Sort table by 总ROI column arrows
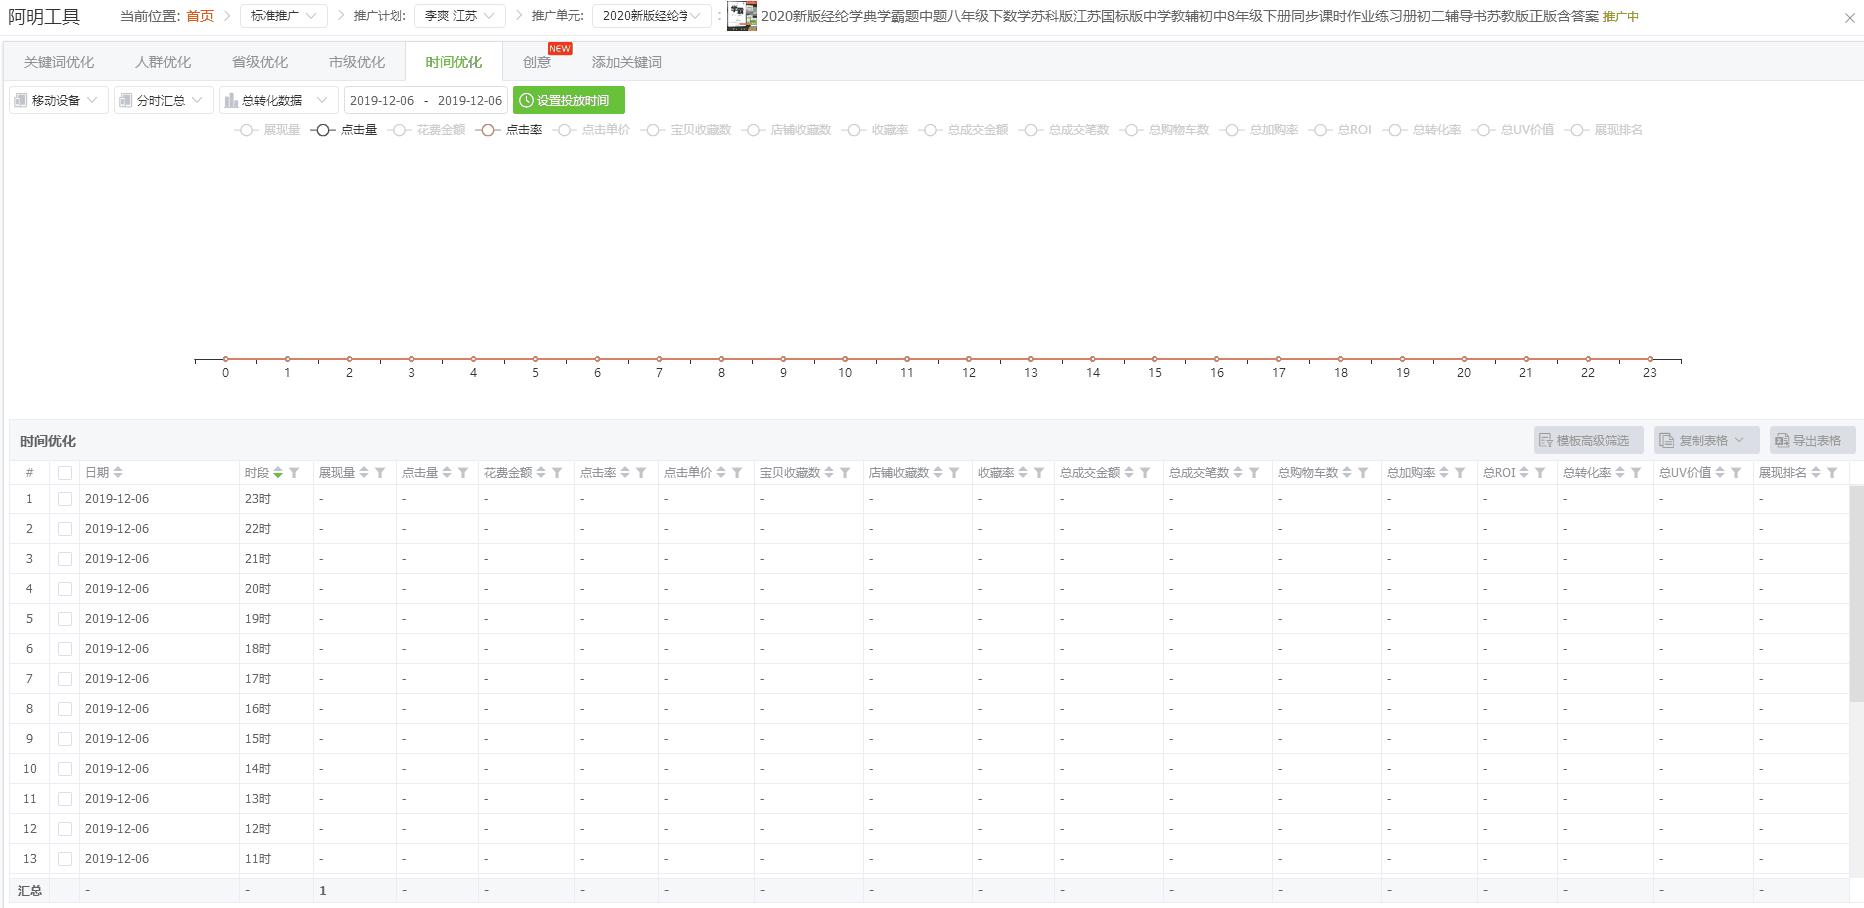 pyautogui.click(x=1524, y=473)
